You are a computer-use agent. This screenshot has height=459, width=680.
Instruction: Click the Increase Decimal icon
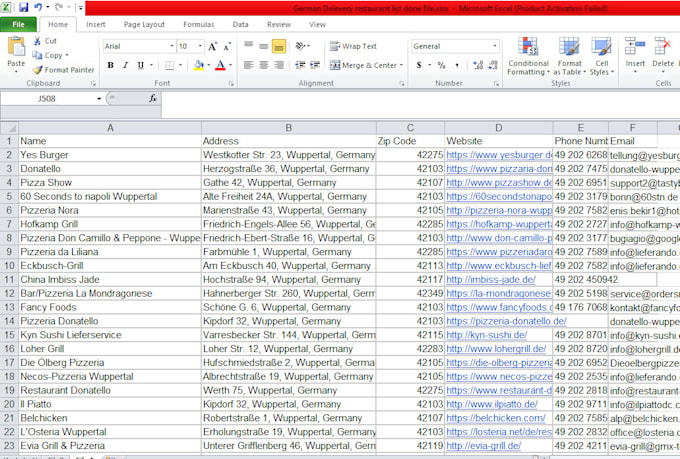click(478, 65)
